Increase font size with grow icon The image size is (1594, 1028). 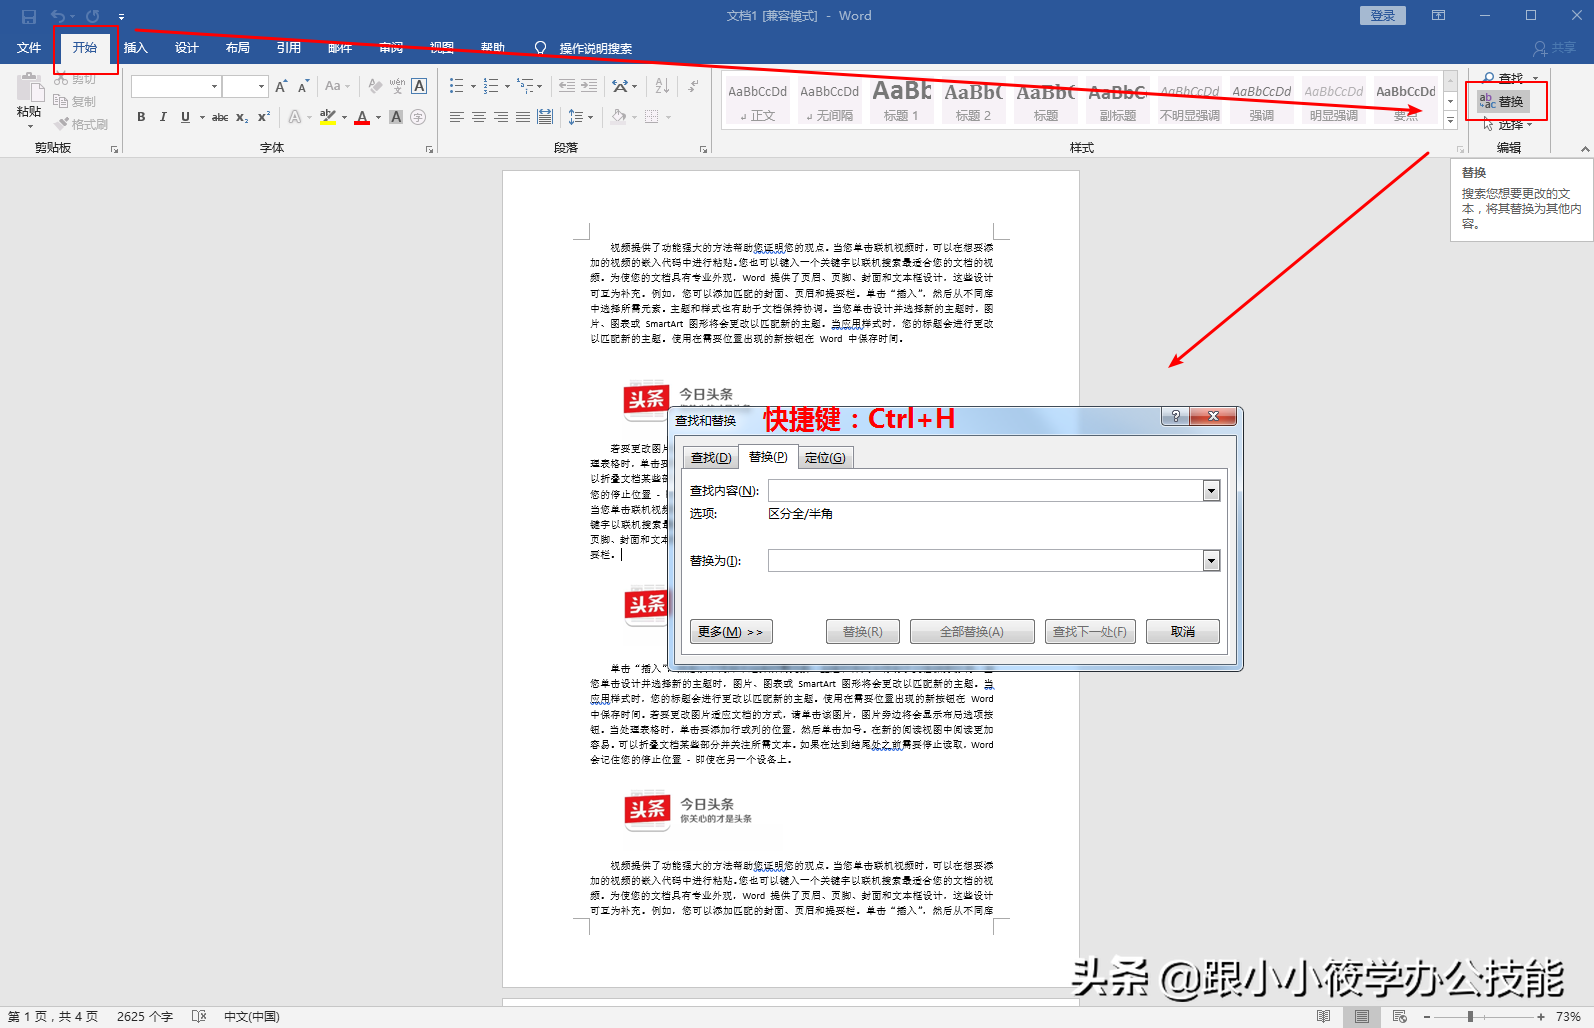click(281, 87)
